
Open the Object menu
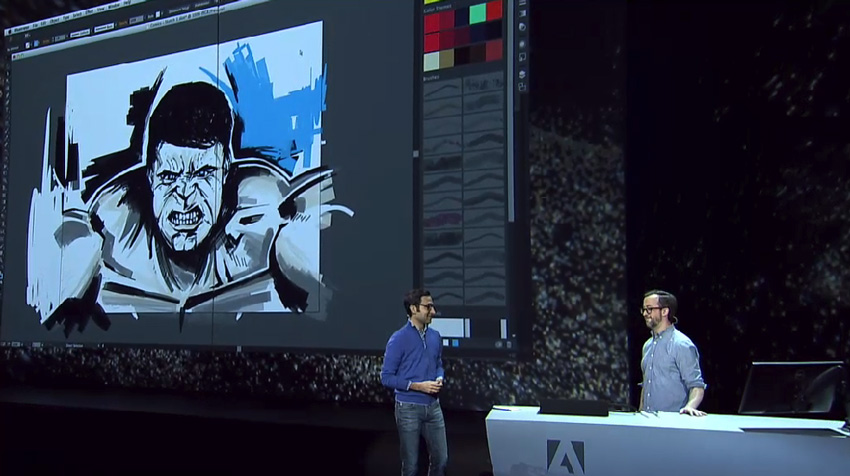(x=55, y=20)
